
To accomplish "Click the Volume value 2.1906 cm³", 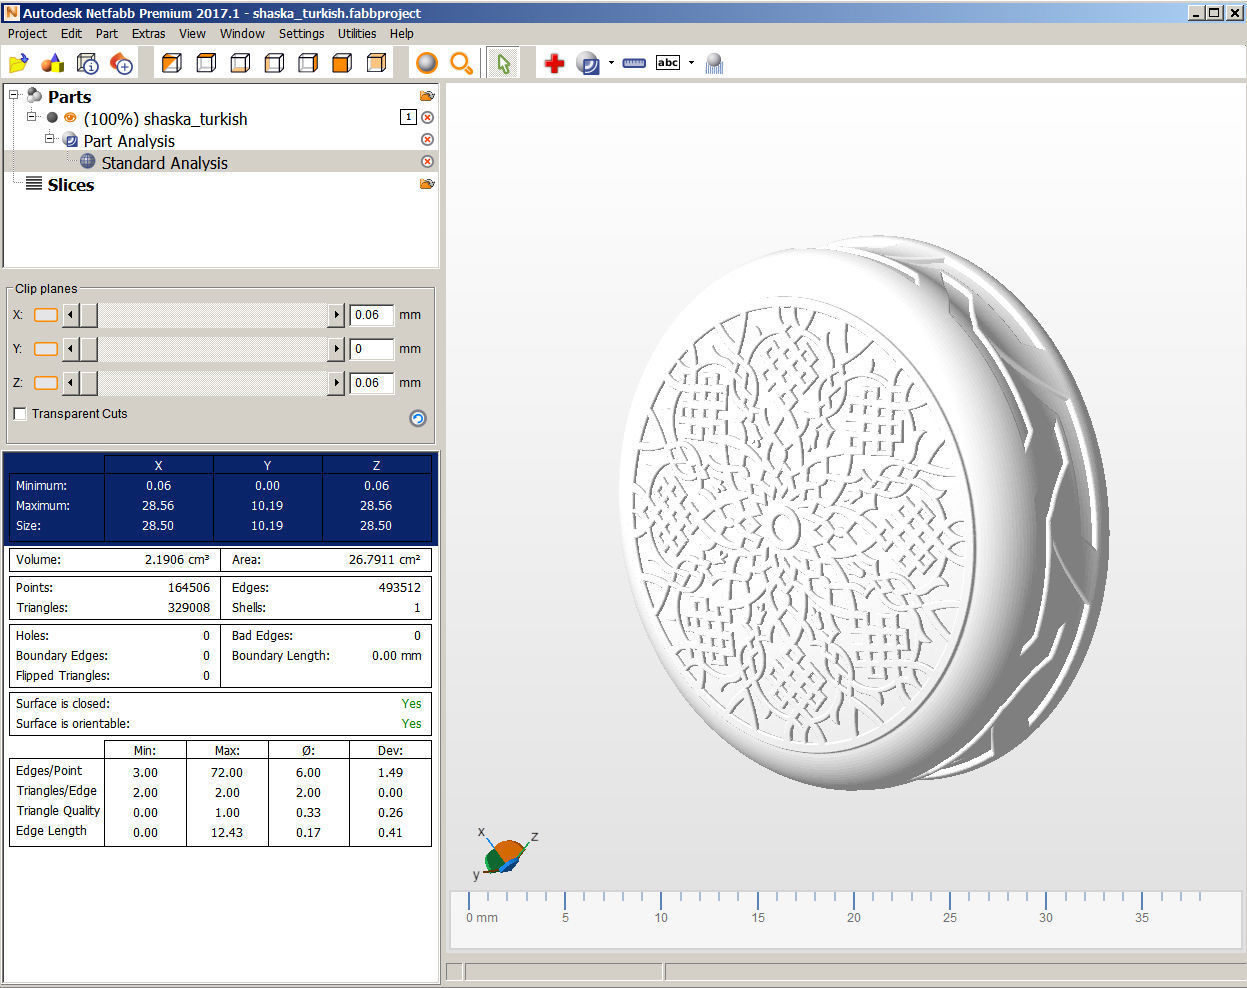I will point(177,559).
